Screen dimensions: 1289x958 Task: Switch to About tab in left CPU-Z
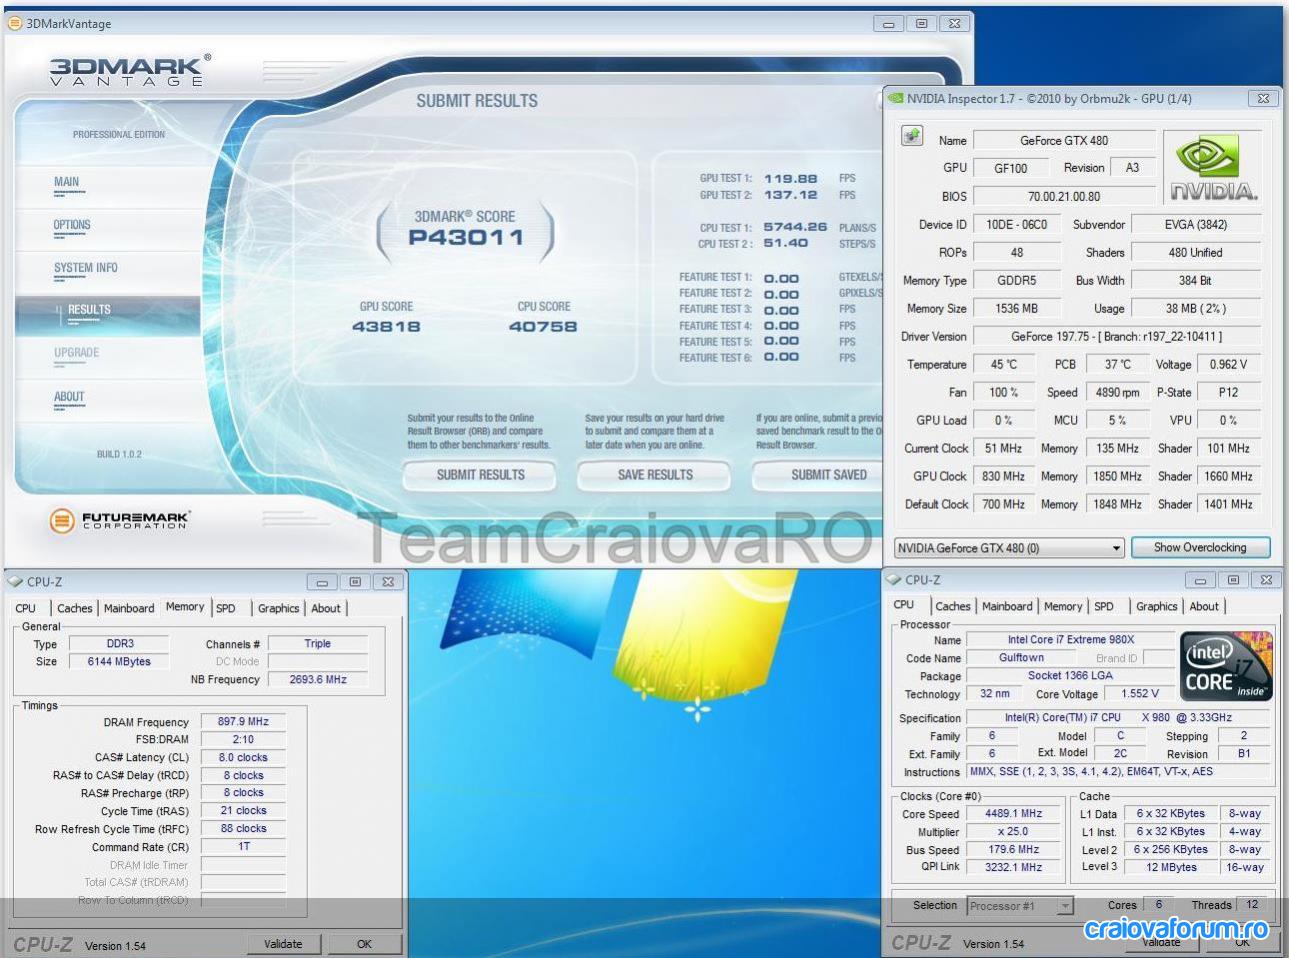click(326, 608)
